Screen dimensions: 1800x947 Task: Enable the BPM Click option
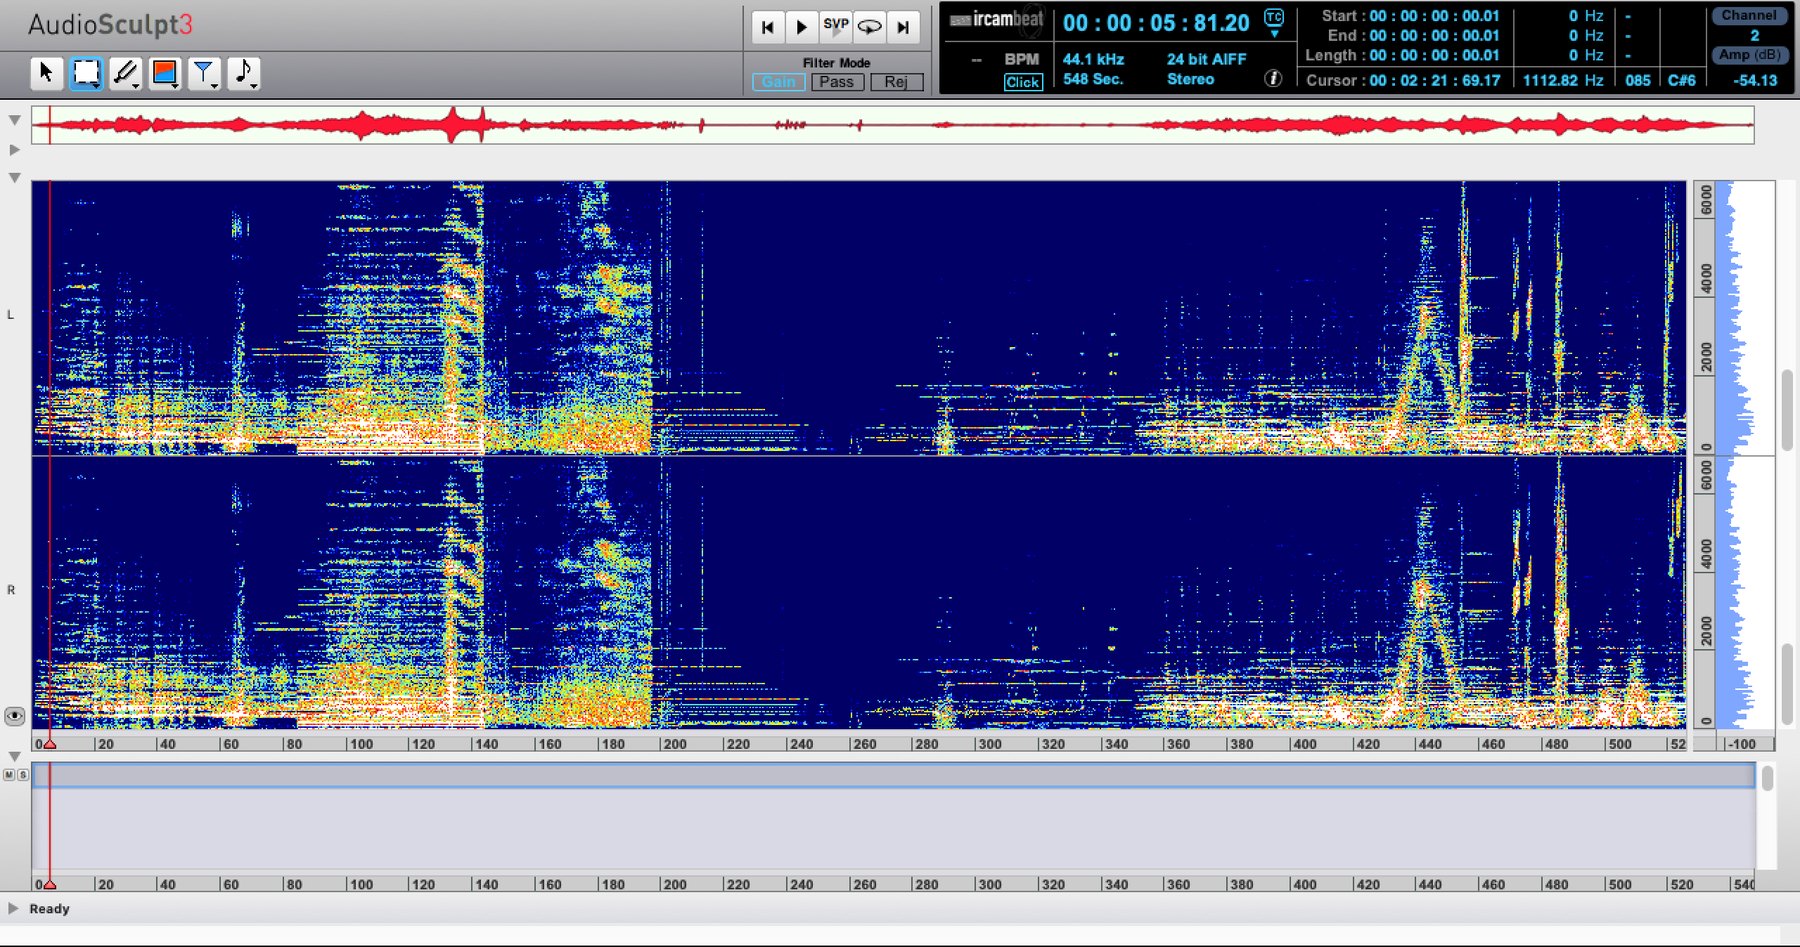[1023, 82]
